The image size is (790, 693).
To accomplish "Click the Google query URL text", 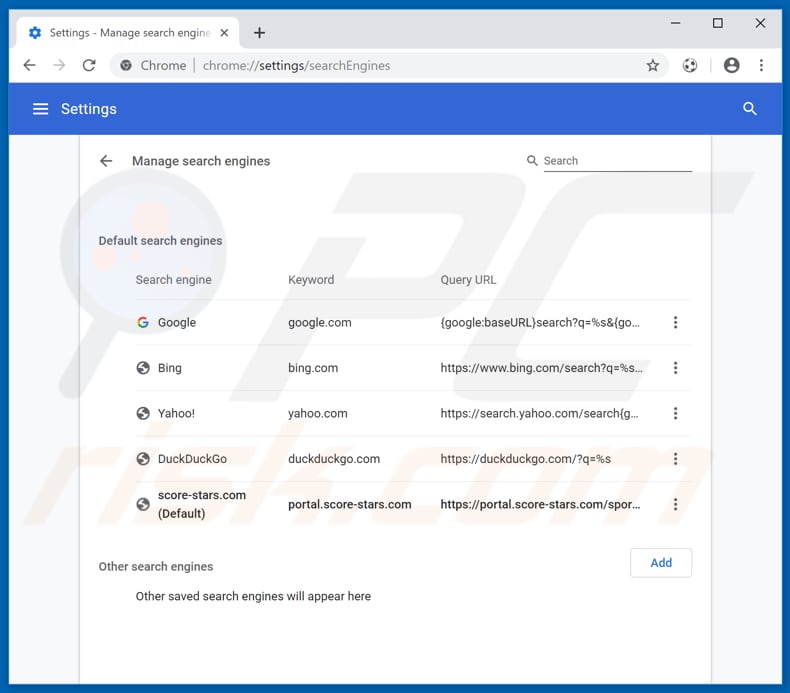I will (540, 323).
